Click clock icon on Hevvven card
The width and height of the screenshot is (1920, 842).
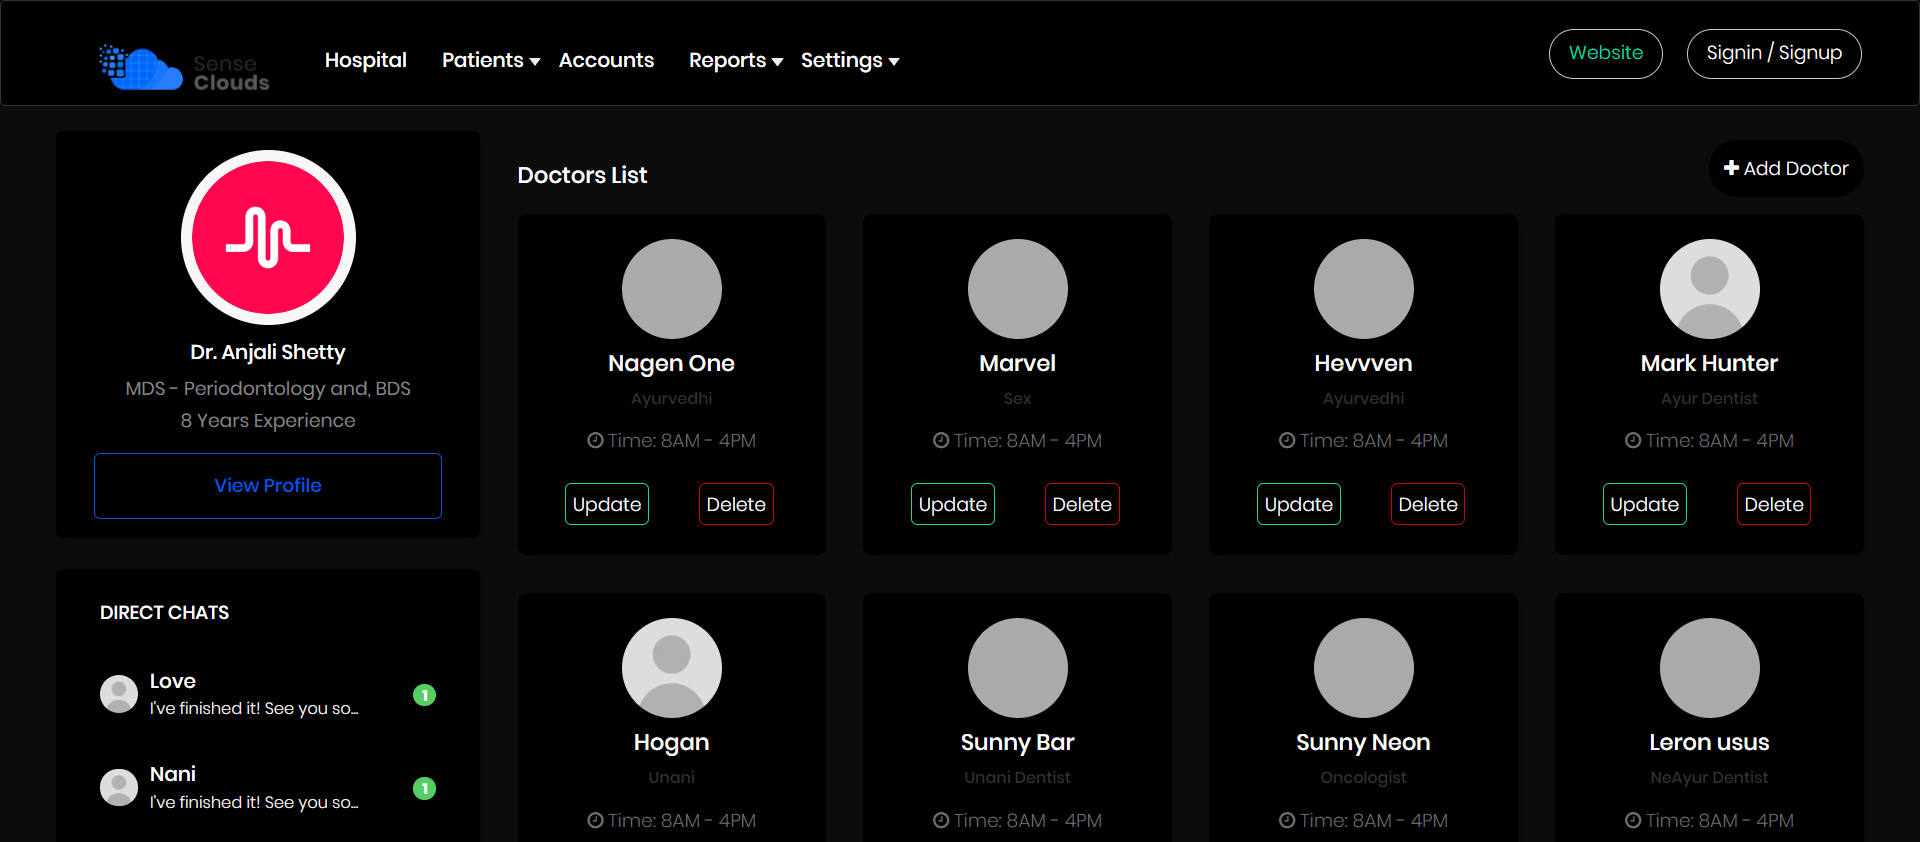1287,440
